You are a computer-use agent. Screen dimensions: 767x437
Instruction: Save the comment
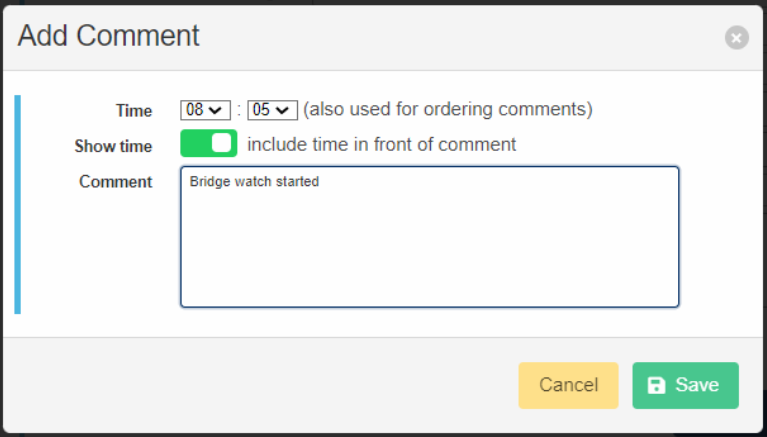tap(685, 385)
